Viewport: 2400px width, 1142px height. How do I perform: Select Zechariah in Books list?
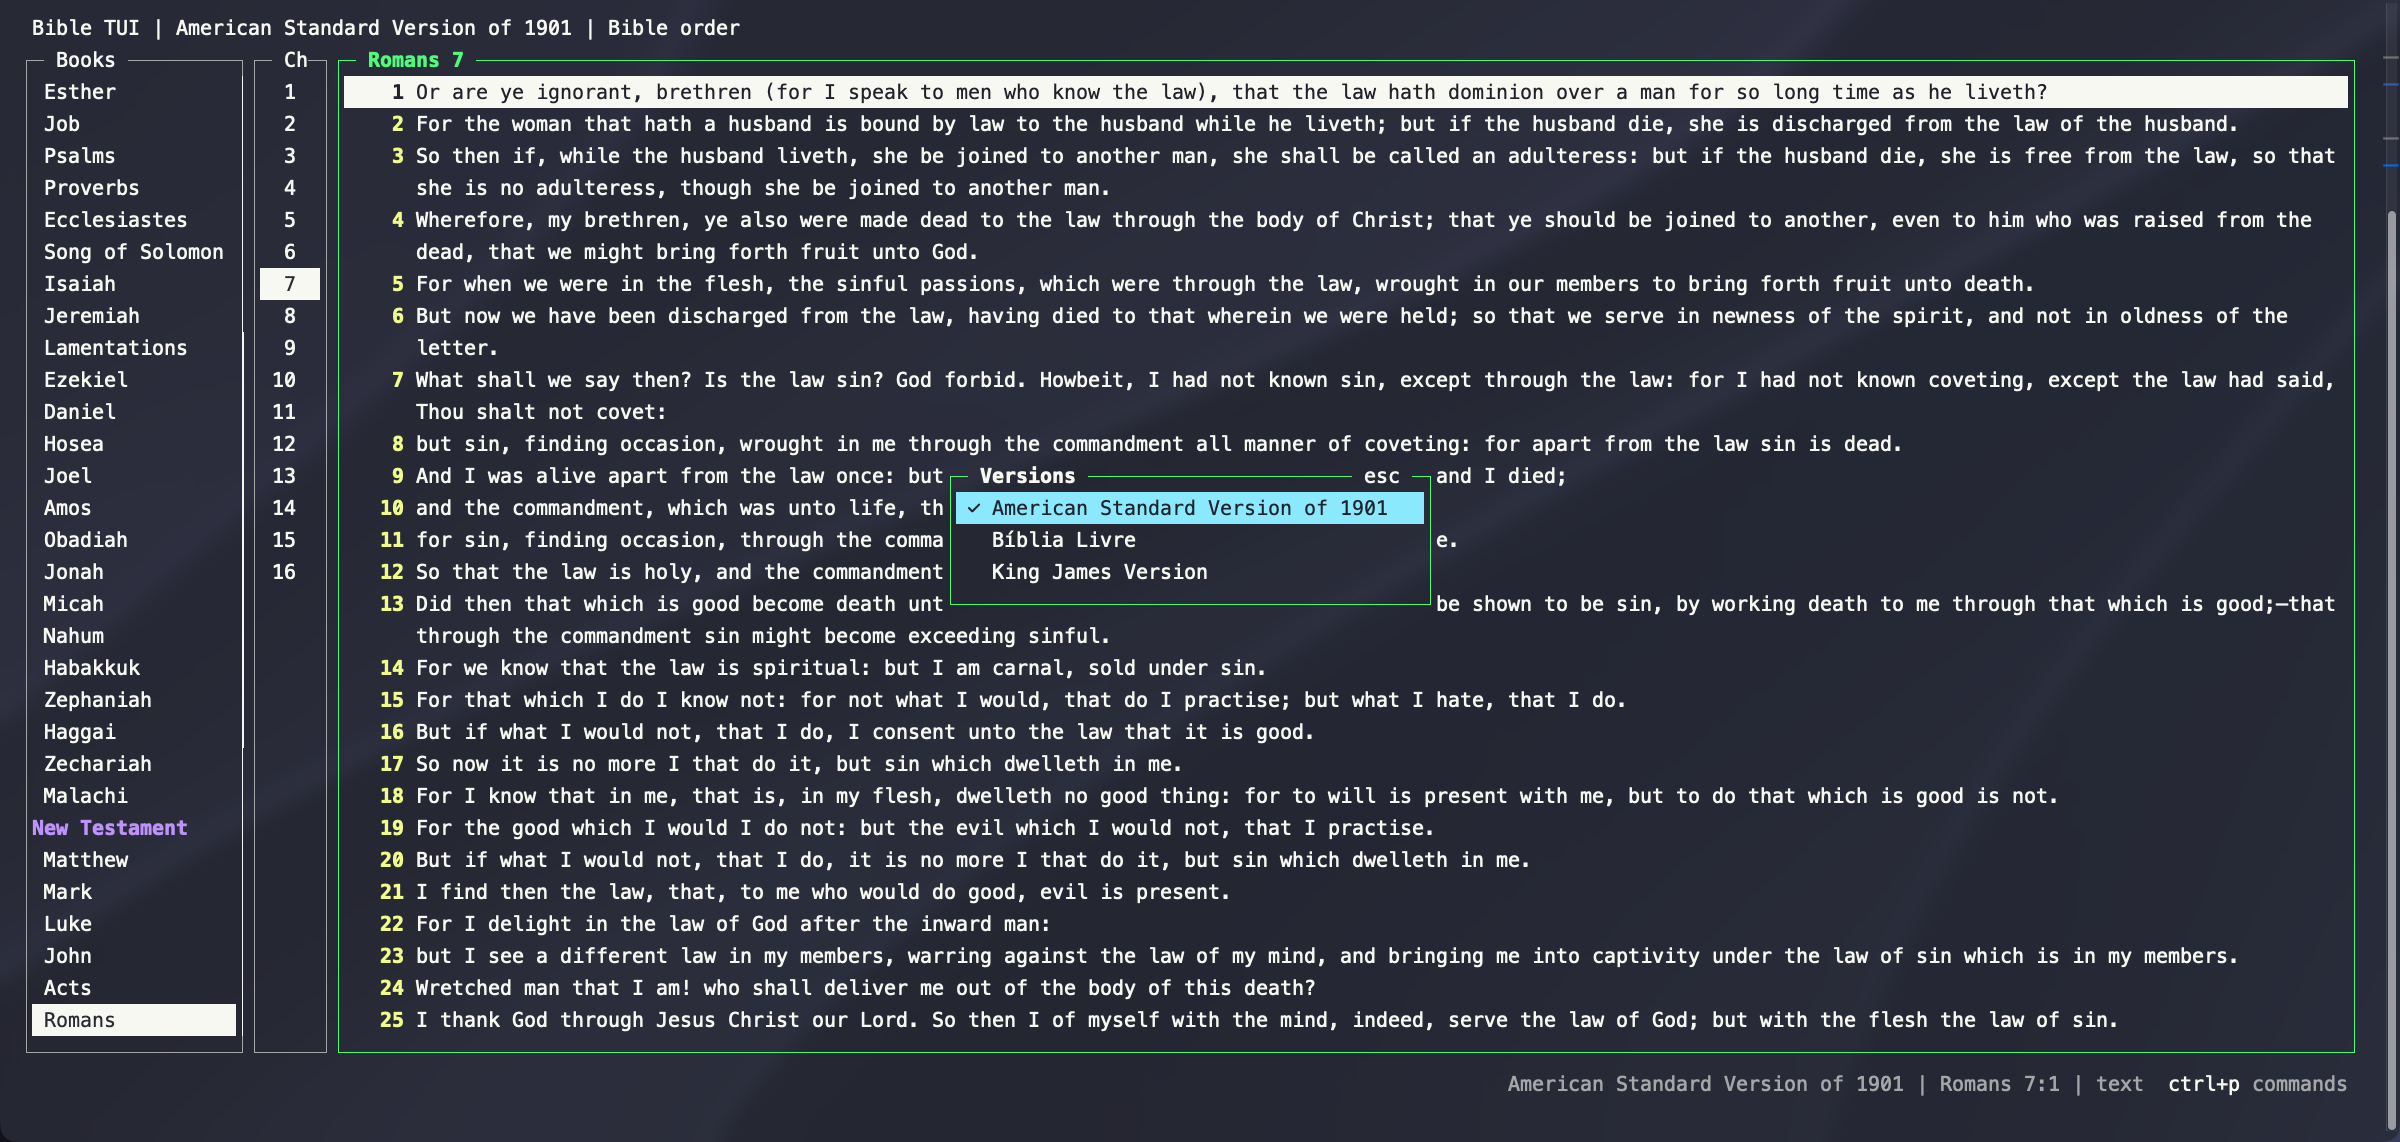pyautogui.click(x=134, y=764)
